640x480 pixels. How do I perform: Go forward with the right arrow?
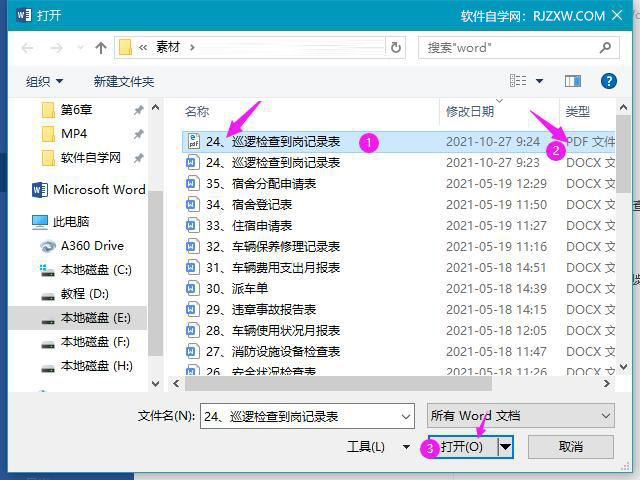pos(57,48)
